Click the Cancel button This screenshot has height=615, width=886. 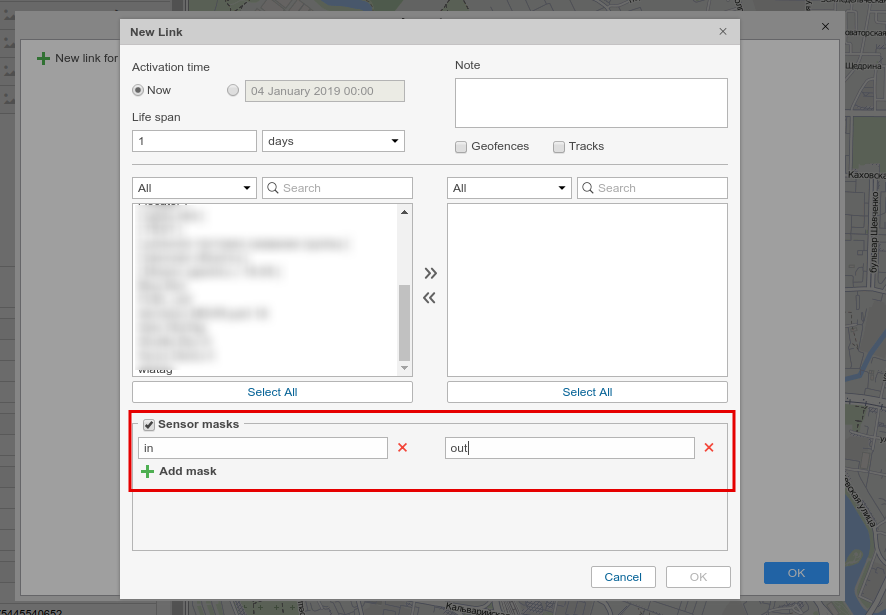pyautogui.click(x=623, y=577)
